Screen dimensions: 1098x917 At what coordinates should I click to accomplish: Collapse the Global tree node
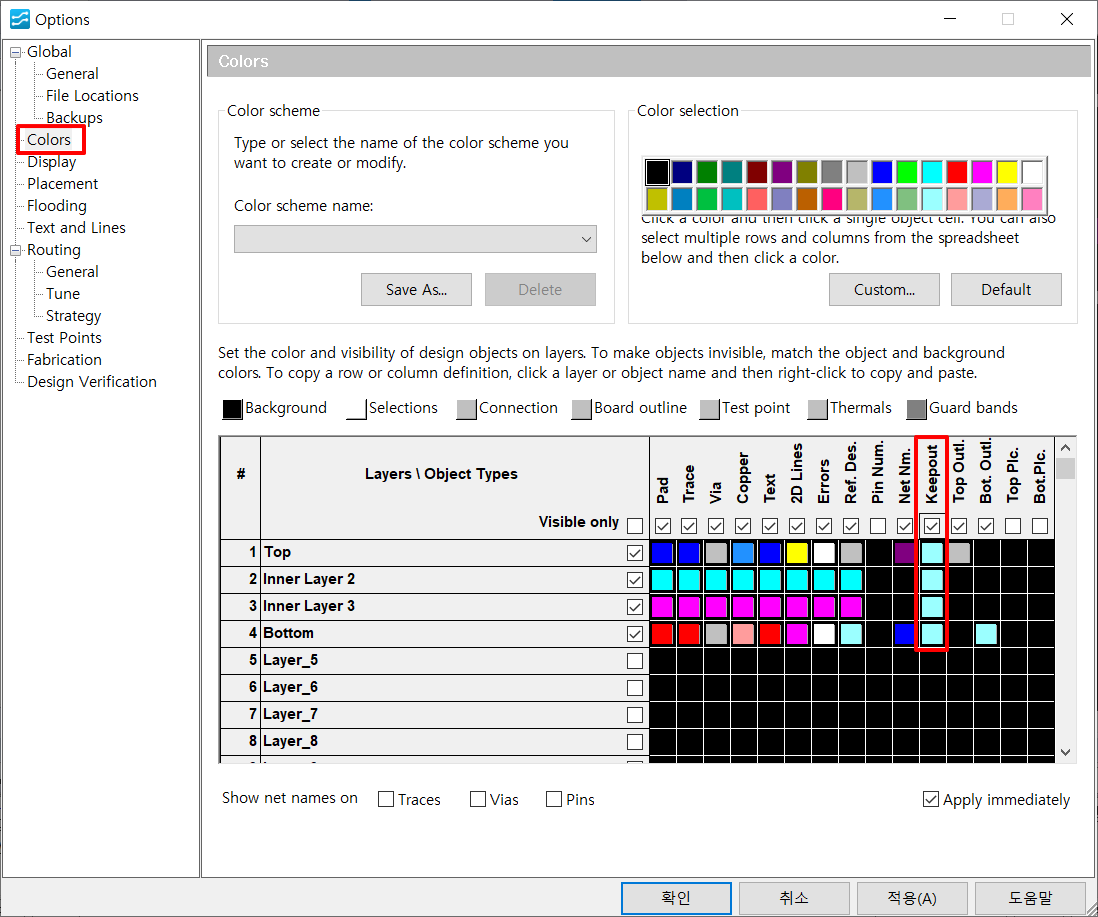pyautogui.click(x=16, y=52)
